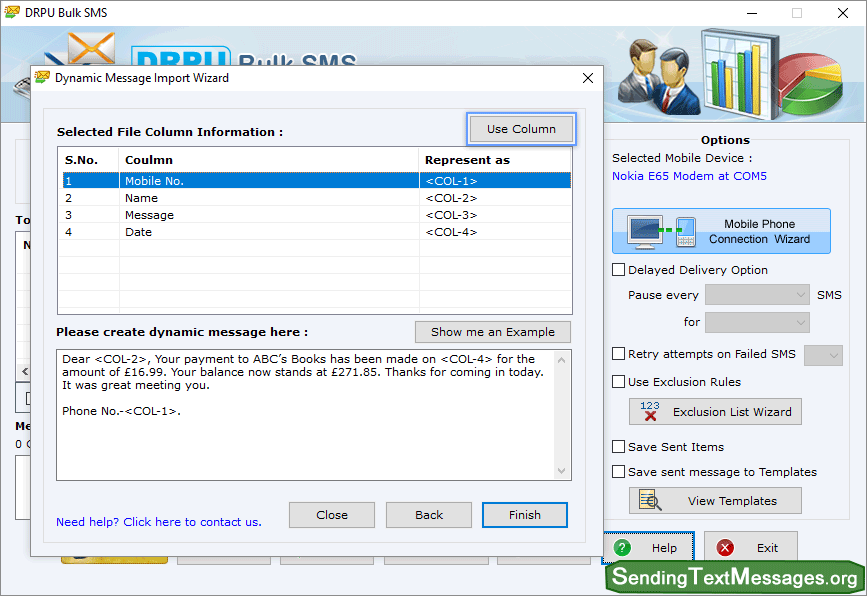The image size is (867, 596).
Task: Open the Mobile Phone Connection Wizard
Action: (721, 231)
